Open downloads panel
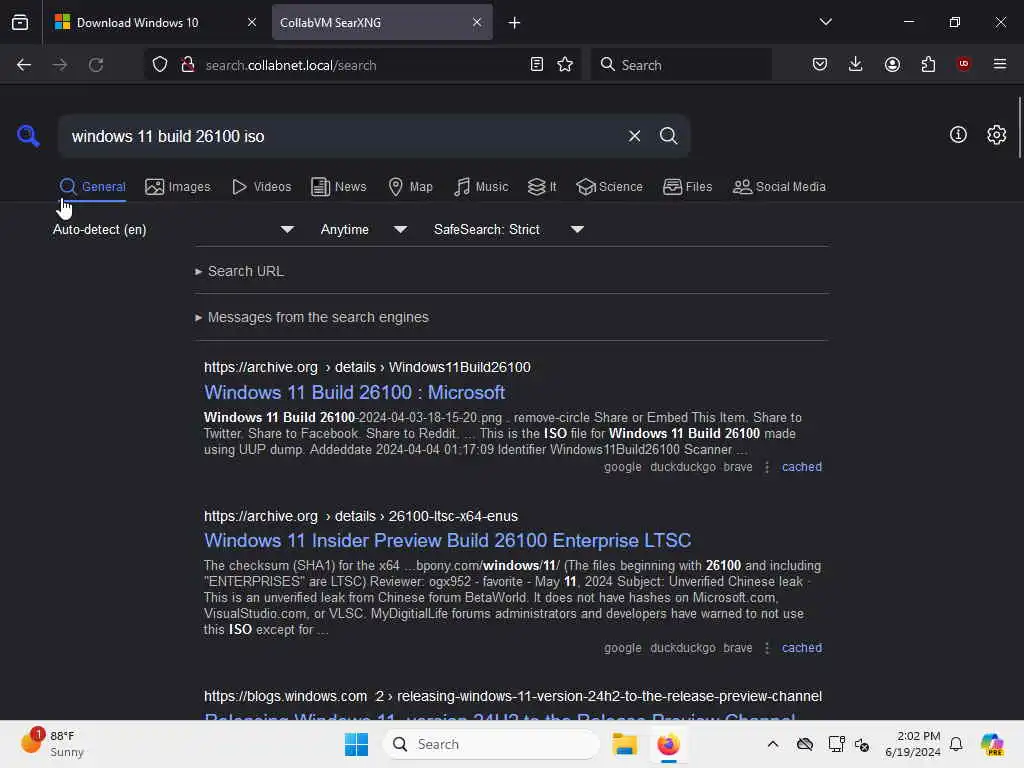 pyautogui.click(x=856, y=64)
